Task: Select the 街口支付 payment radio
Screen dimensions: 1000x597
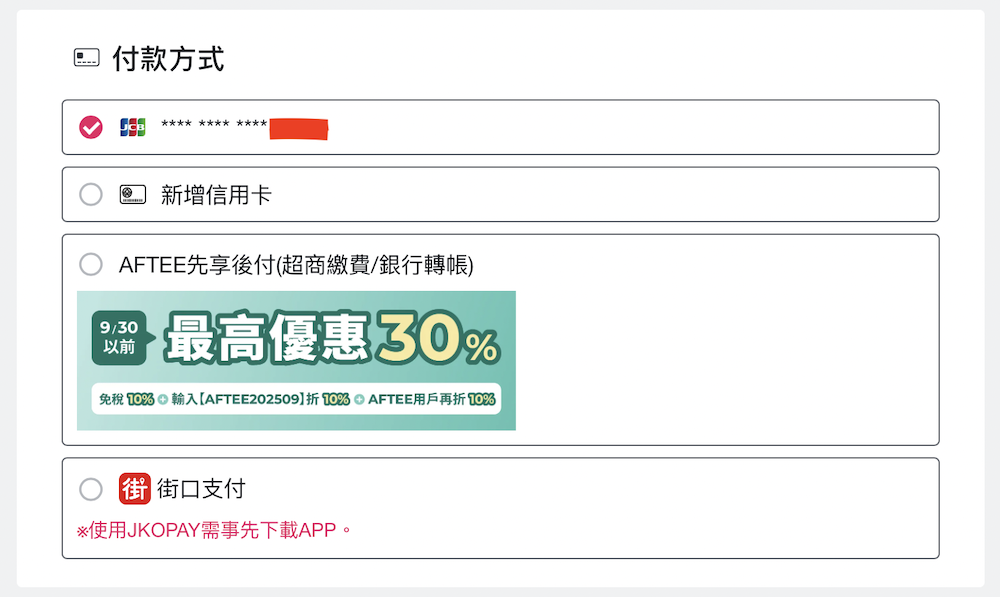Action: pos(90,488)
